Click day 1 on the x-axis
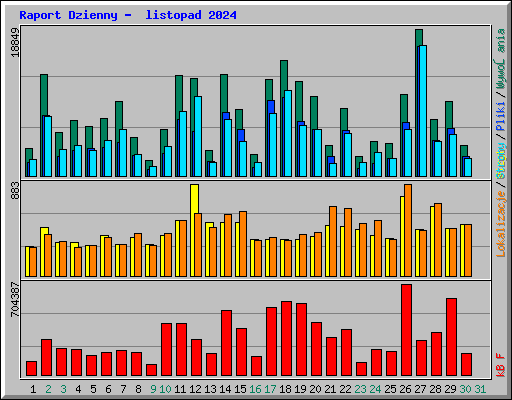The width and height of the screenshot is (512, 400). point(33,389)
